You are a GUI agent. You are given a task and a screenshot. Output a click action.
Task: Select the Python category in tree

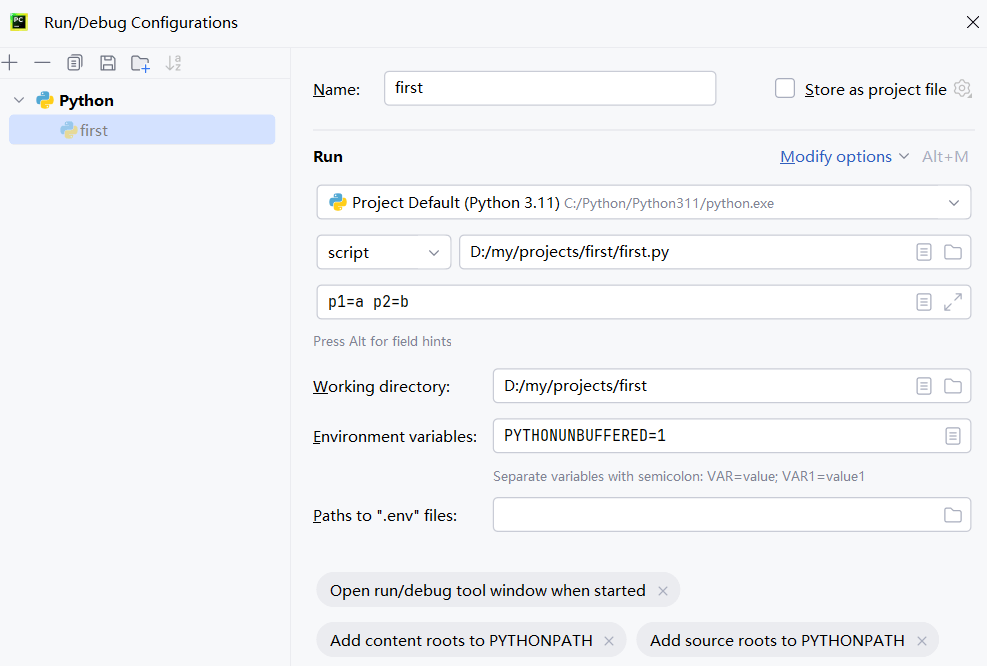86,100
